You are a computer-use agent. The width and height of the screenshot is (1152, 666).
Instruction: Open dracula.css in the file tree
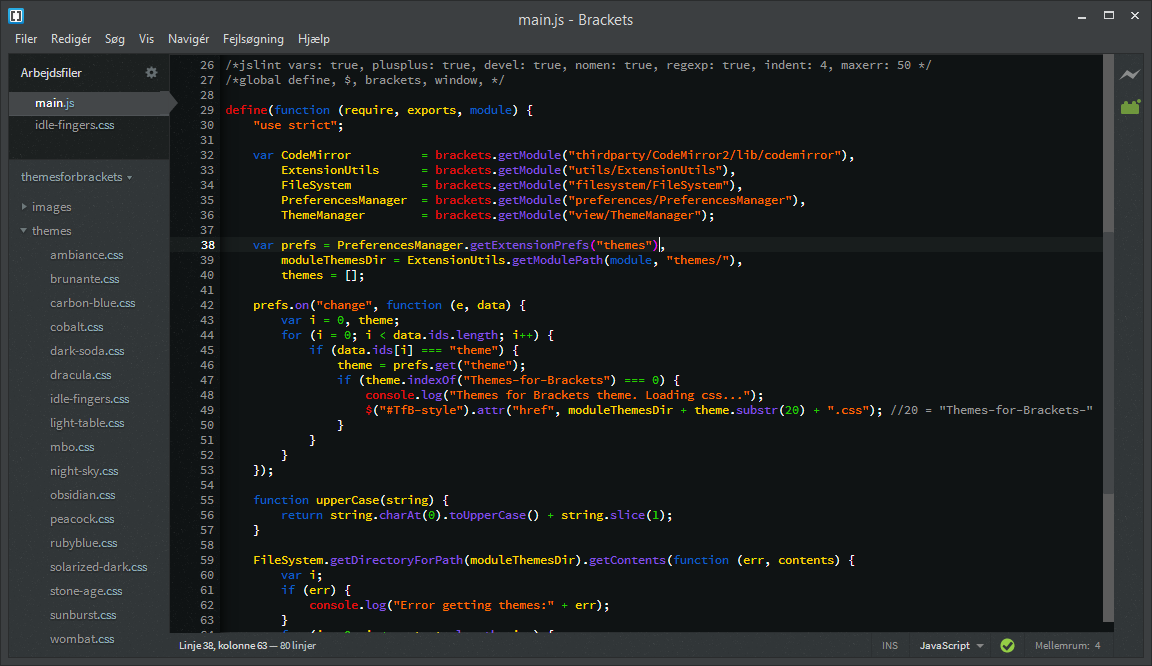click(81, 375)
